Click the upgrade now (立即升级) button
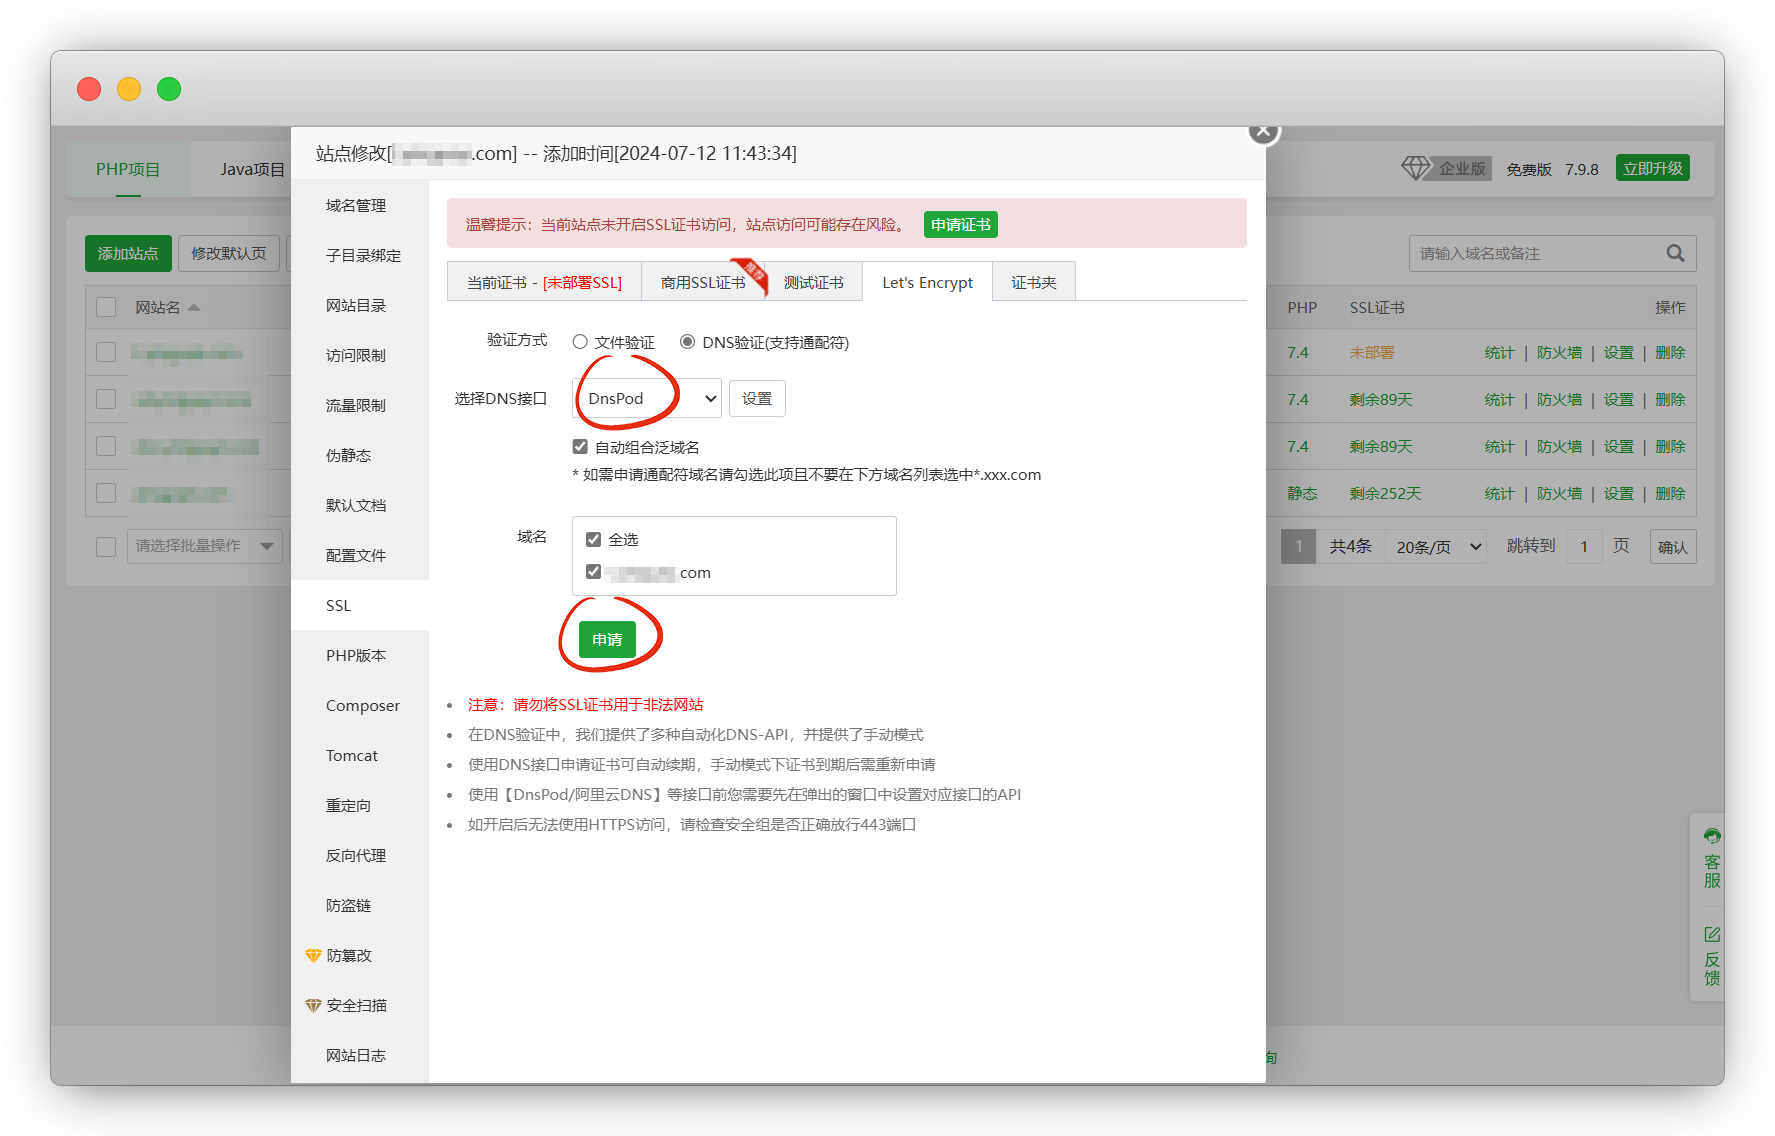This screenshot has height=1136, width=1775. click(x=1652, y=168)
